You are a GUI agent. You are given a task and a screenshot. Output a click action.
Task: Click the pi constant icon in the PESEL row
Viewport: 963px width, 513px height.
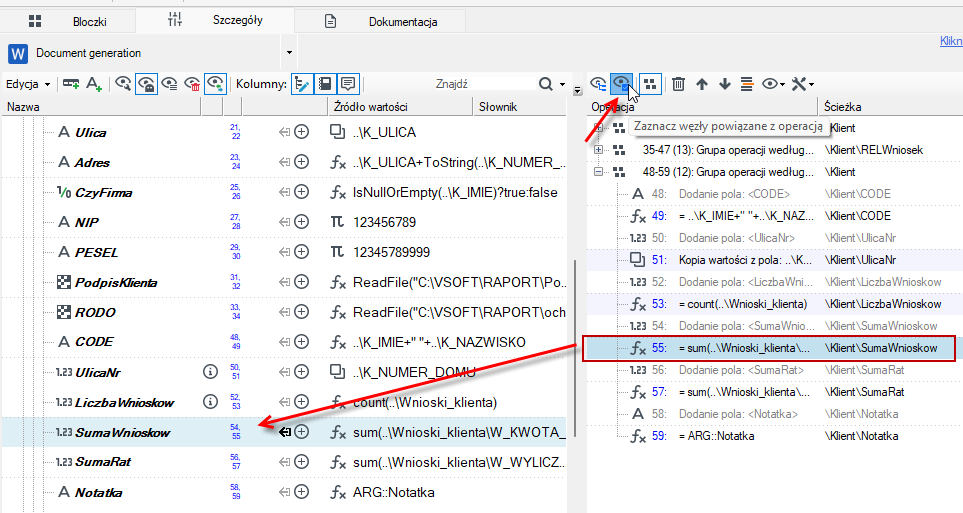coord(337,252)
